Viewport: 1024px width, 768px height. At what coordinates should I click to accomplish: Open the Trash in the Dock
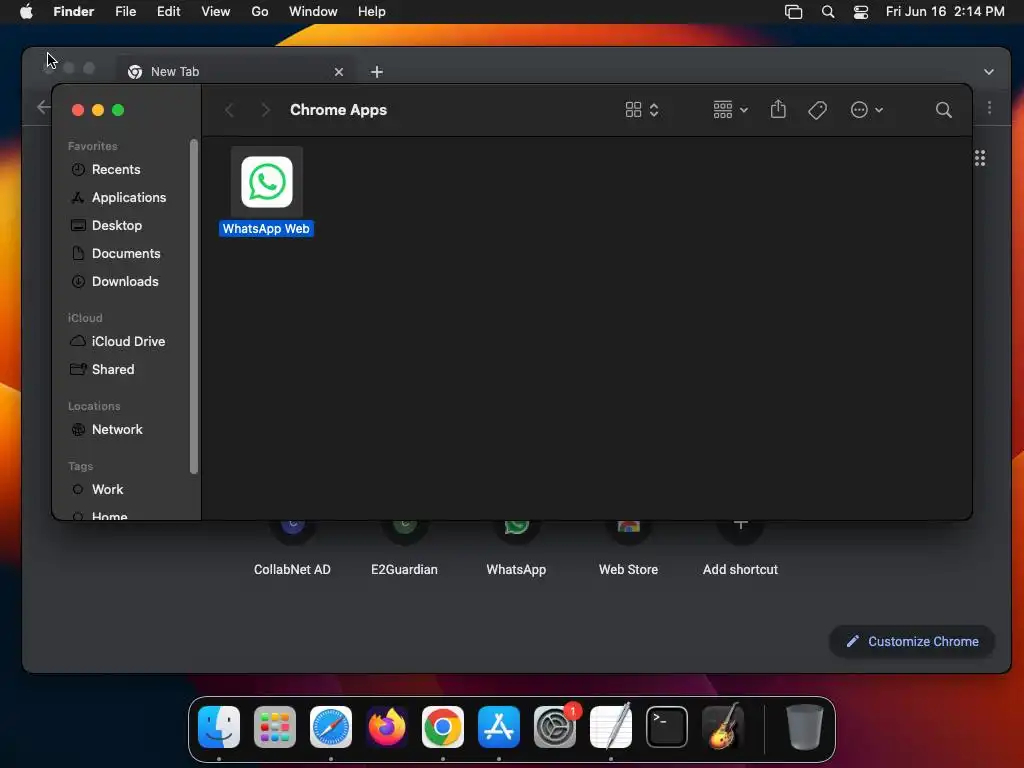click(x=804, y=727)
